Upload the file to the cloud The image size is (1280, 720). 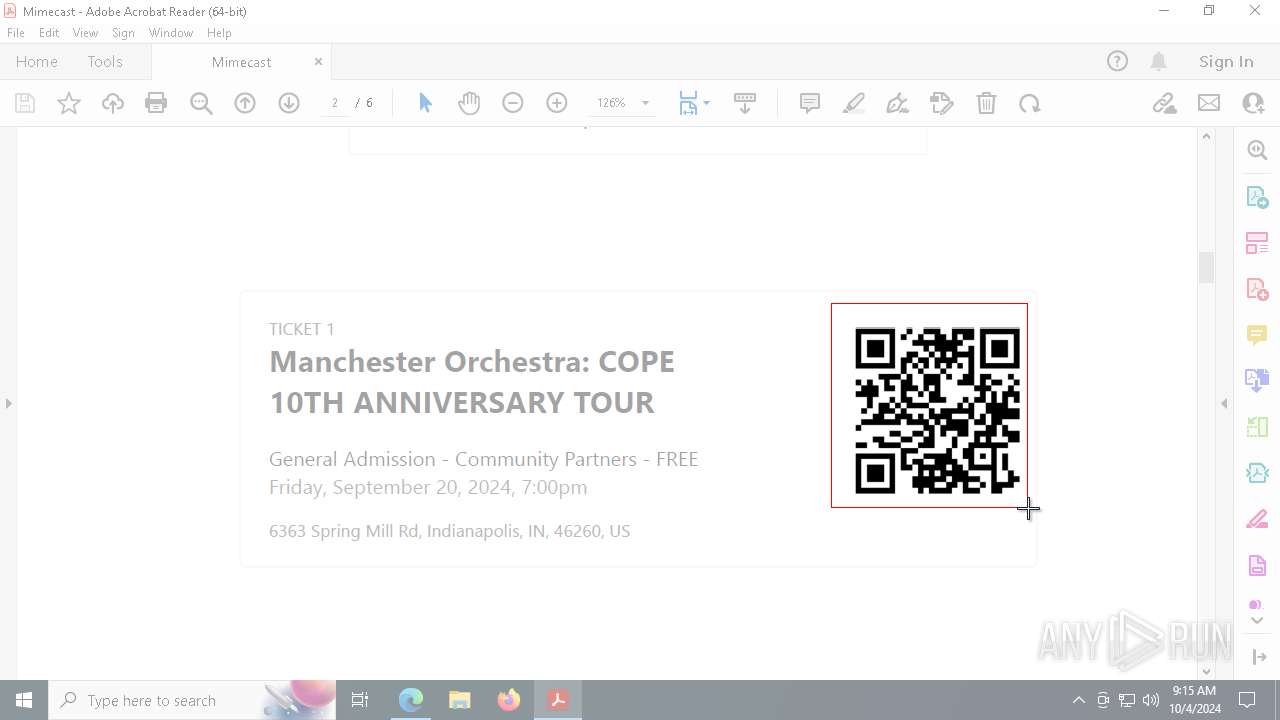coord(113,103)
